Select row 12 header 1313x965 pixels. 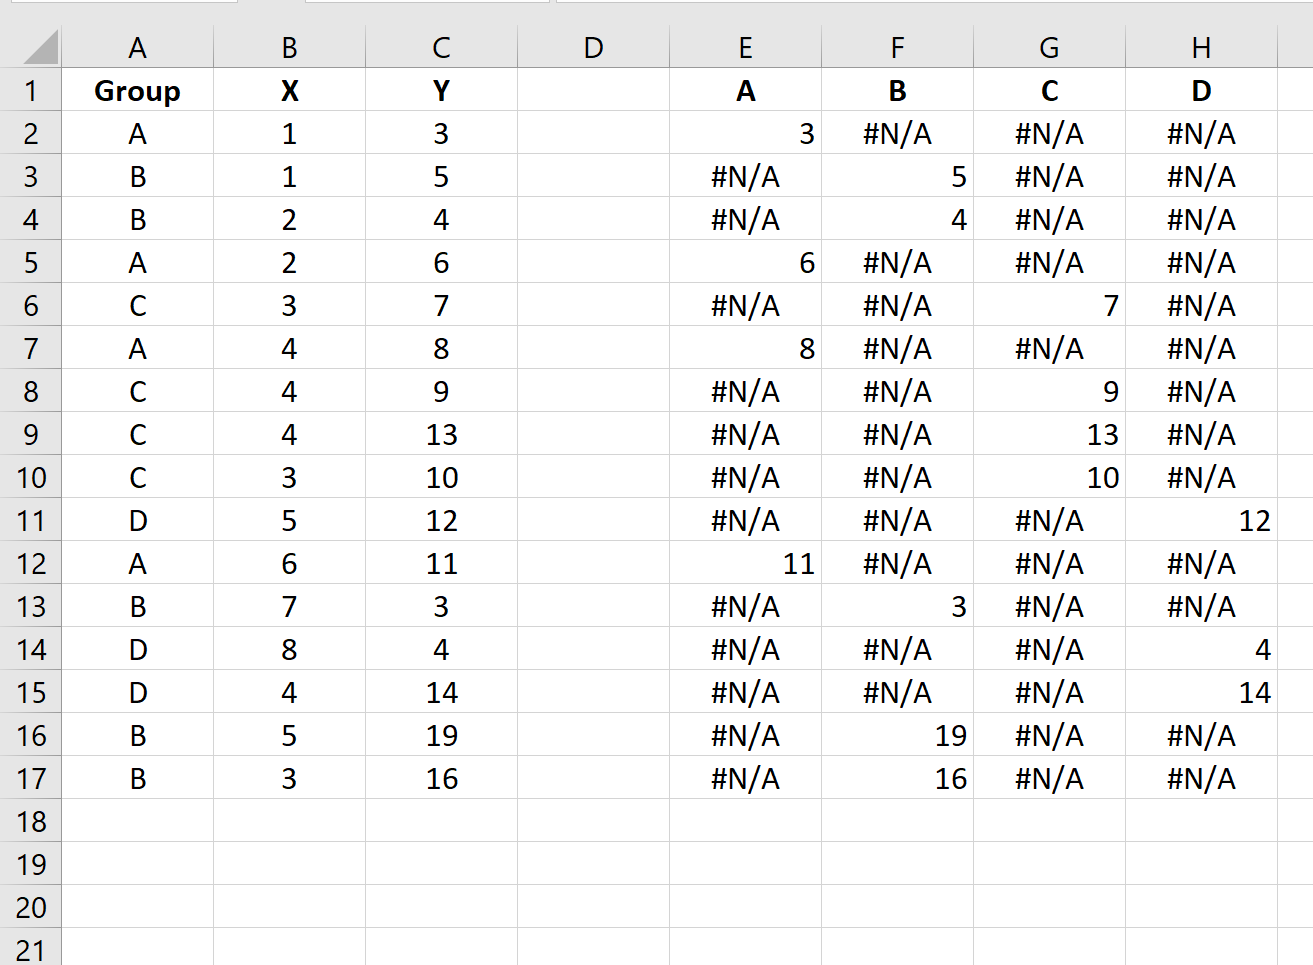tap(31, 563)
